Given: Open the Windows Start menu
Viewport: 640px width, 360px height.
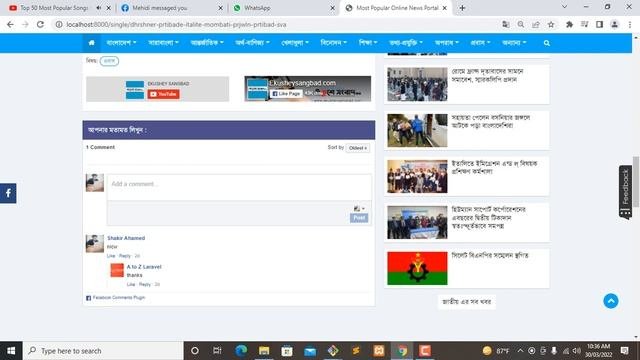Looking at the screenshot, I should pos(11,351).
